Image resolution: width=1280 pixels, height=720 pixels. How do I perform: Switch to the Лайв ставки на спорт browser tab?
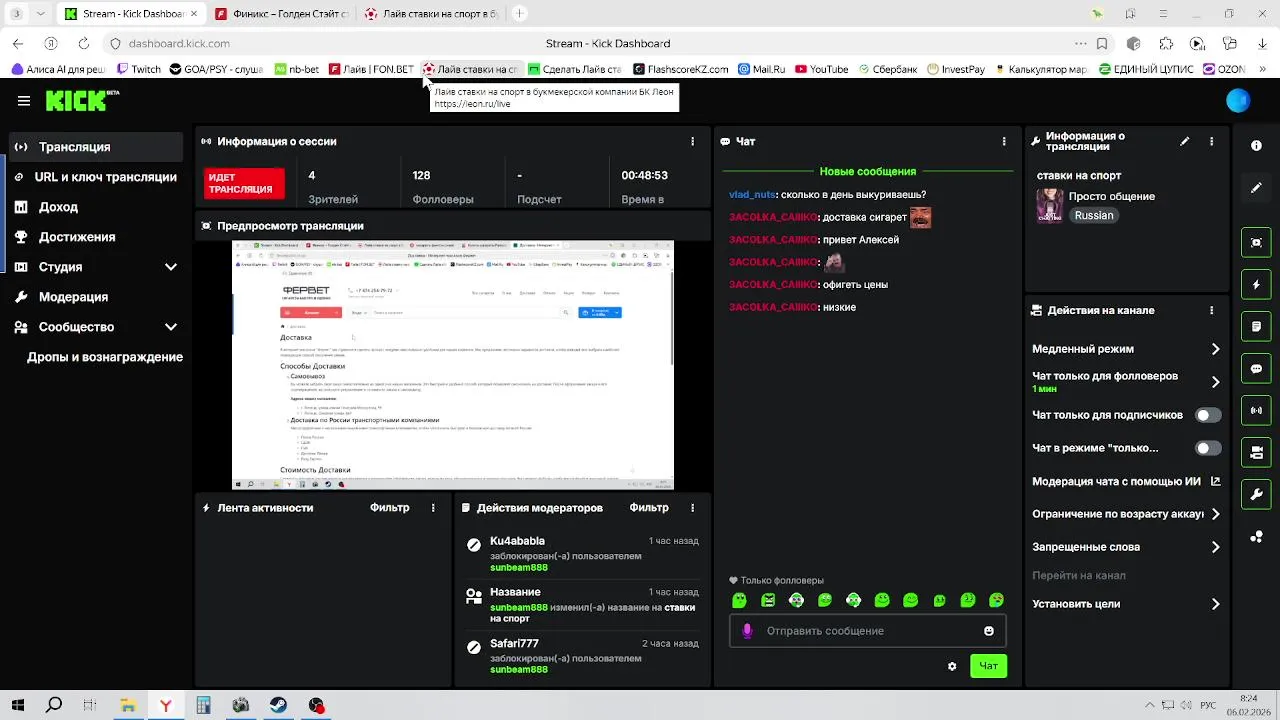[x=432, y=14]
